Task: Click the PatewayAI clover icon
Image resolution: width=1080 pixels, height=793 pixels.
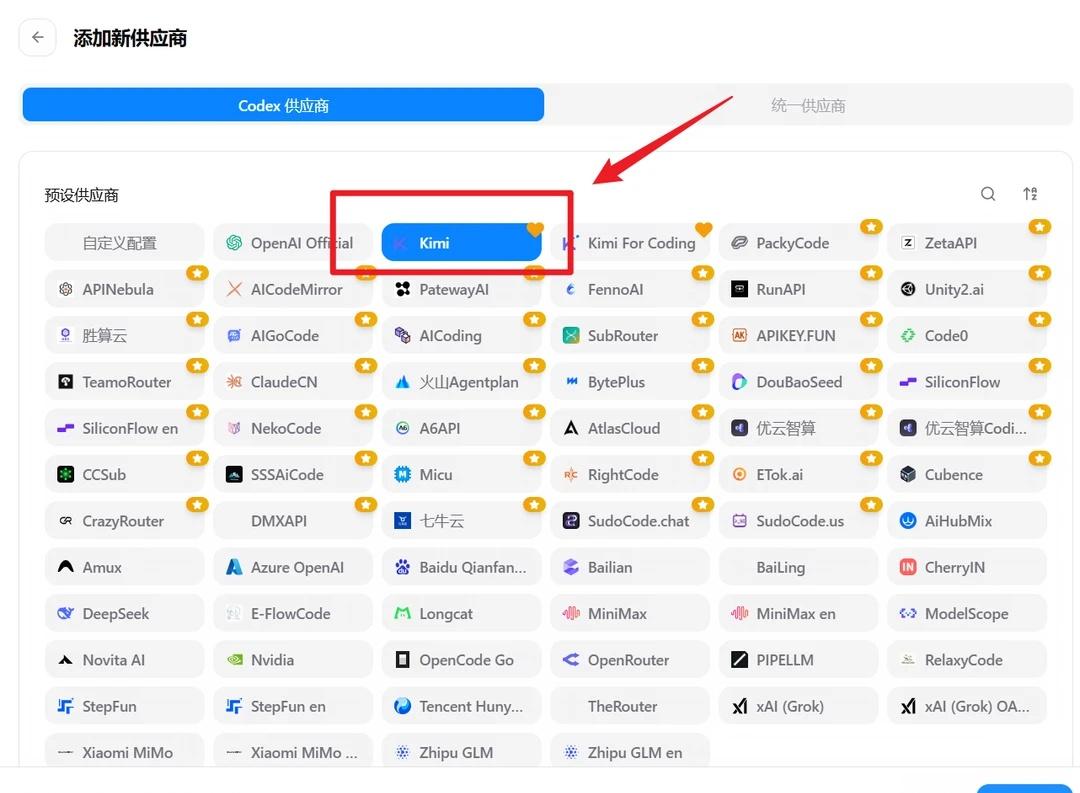Action: pos(403,289)
